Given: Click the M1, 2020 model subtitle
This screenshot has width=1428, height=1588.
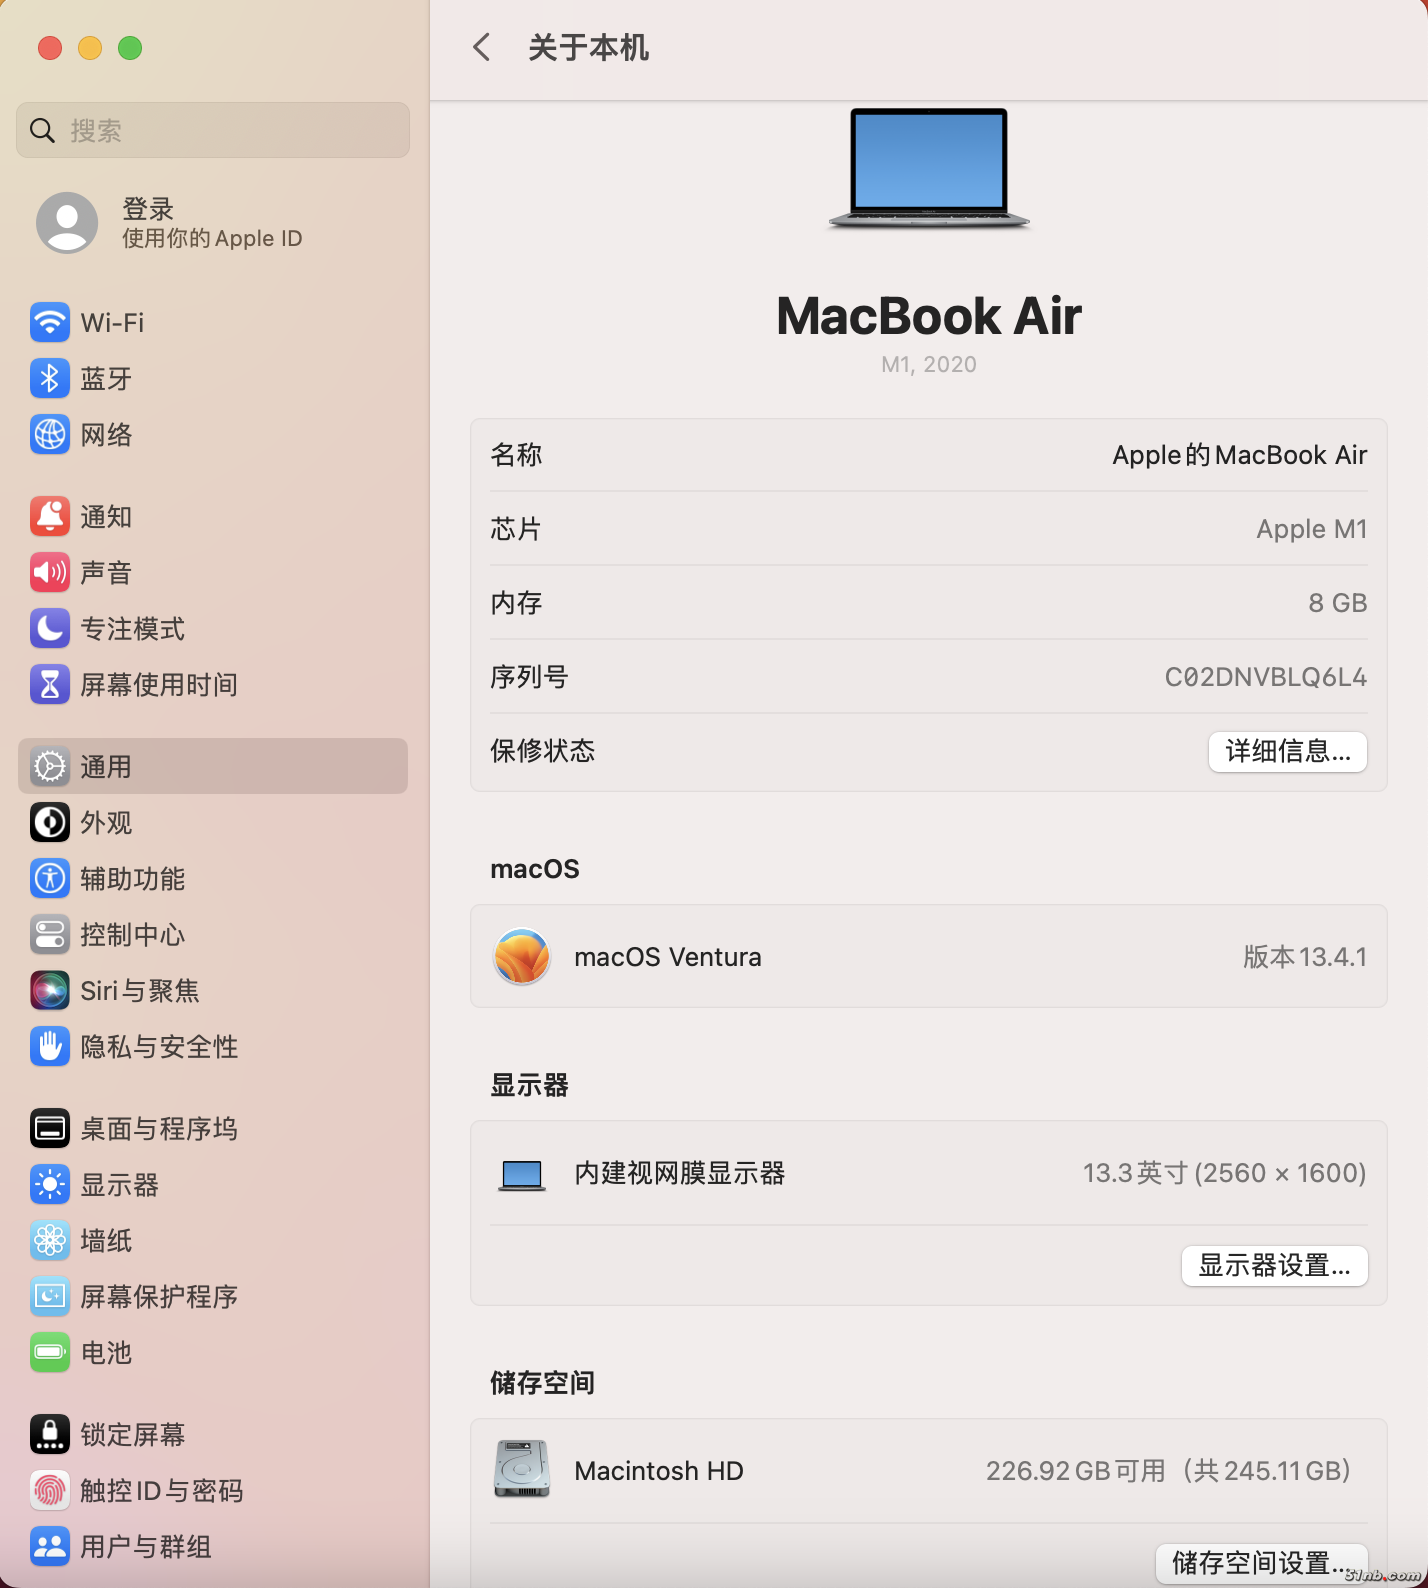Looking at the screenshot, I should (929, 364).
